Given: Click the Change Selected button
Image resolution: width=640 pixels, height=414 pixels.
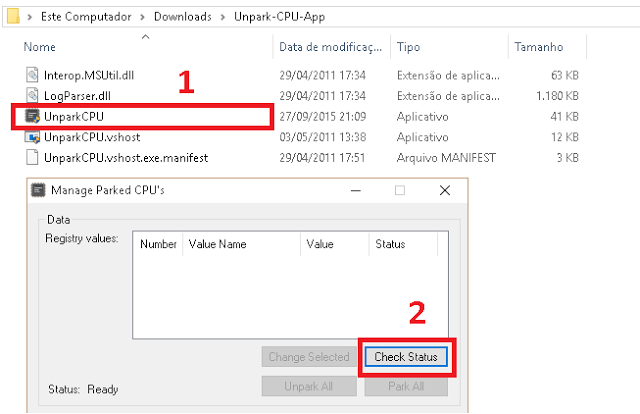Looking at the screenshot, I should (x=309, y=357).
